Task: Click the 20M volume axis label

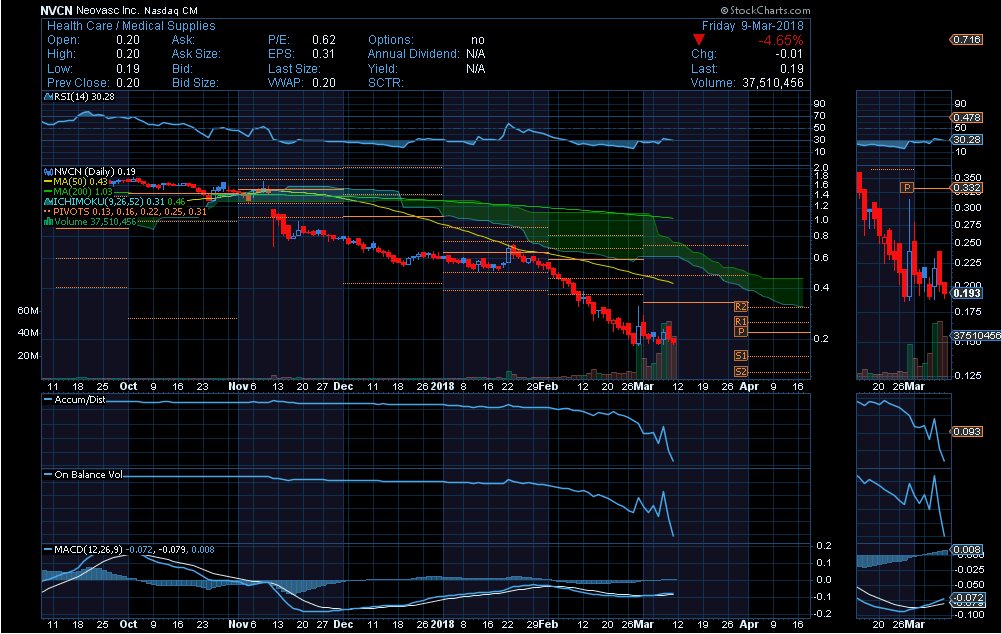Action: pyautogui.click(x=28, y=356)
